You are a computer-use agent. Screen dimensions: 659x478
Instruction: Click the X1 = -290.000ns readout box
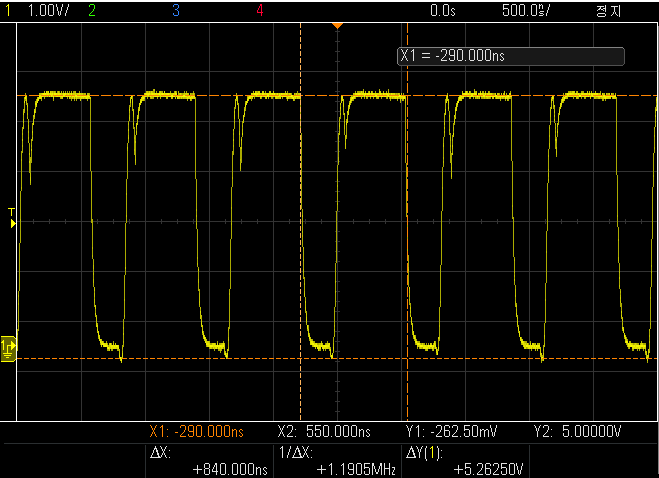pos(510,56)
